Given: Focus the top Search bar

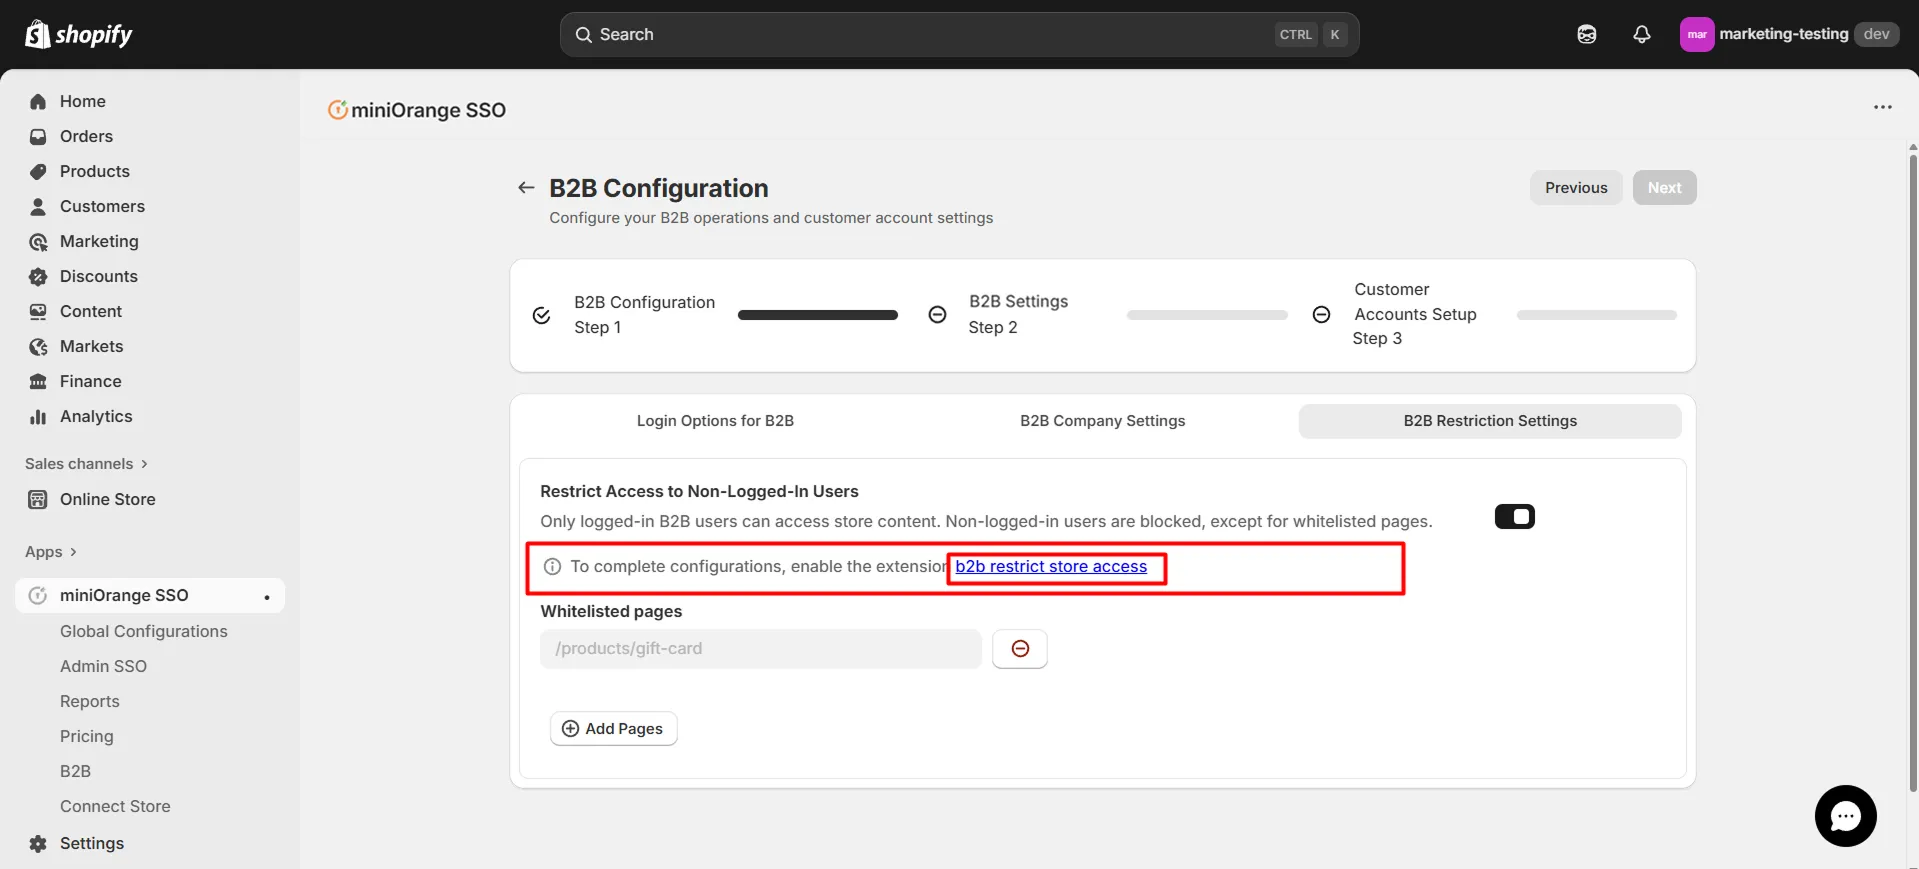Looking at the screenshot, I should pos(960,34).
